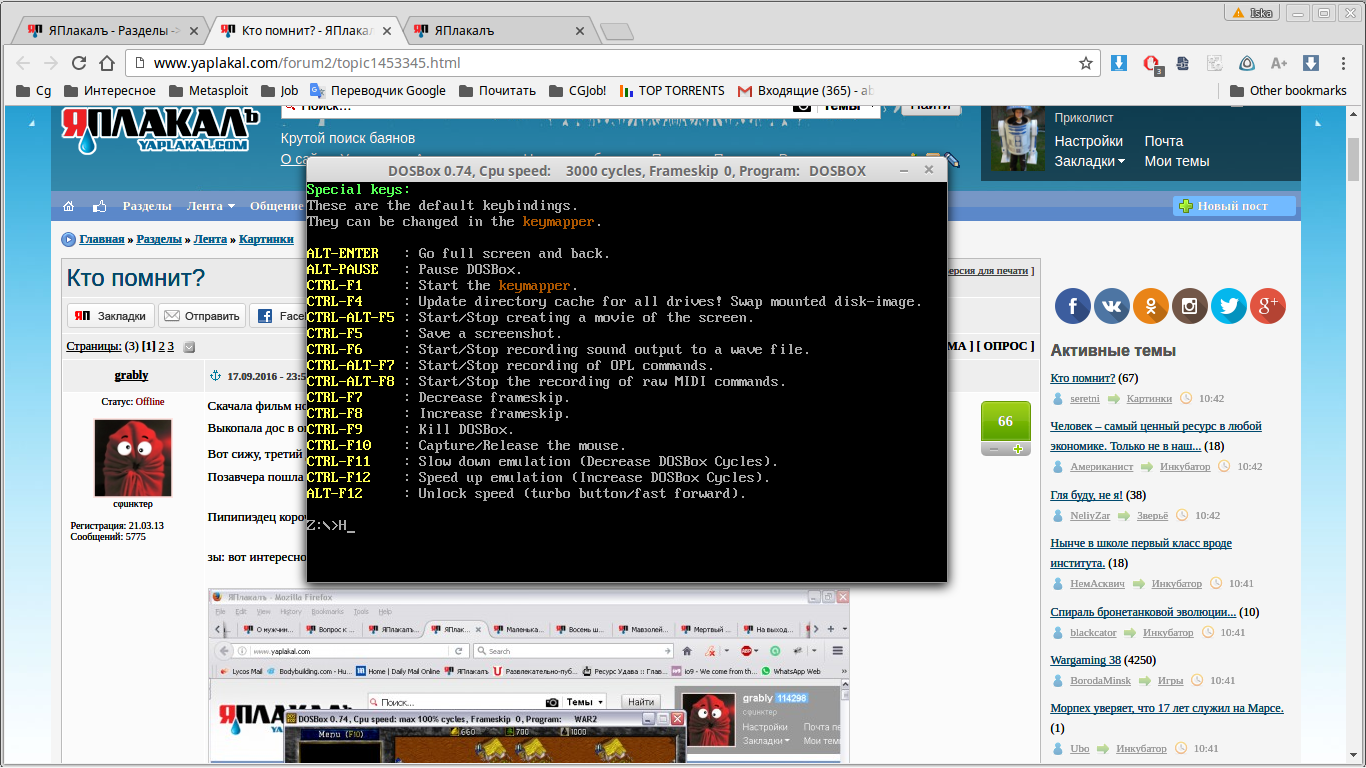Open grably's profile name link
This screenshot has width=1366, height=768.
(132, 375)
